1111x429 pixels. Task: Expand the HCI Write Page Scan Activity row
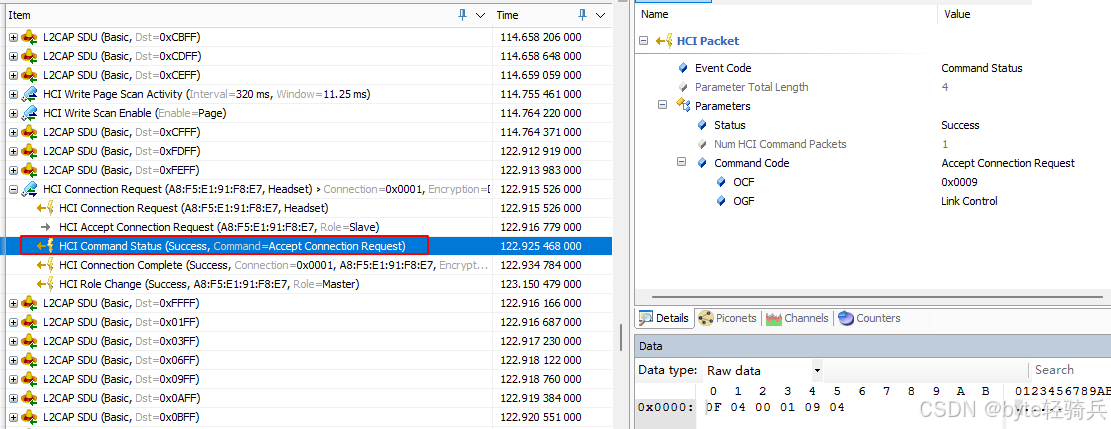(x=13, y=94)
